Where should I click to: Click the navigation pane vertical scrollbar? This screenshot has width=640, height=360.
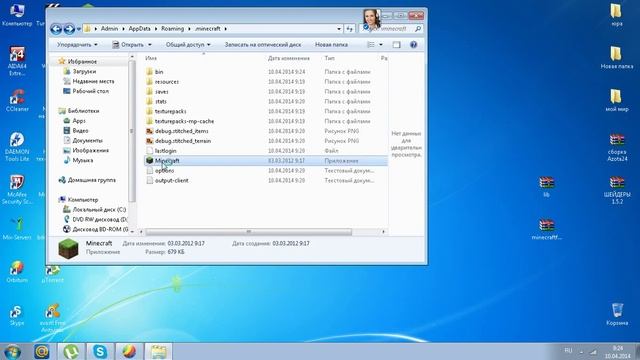131,131
